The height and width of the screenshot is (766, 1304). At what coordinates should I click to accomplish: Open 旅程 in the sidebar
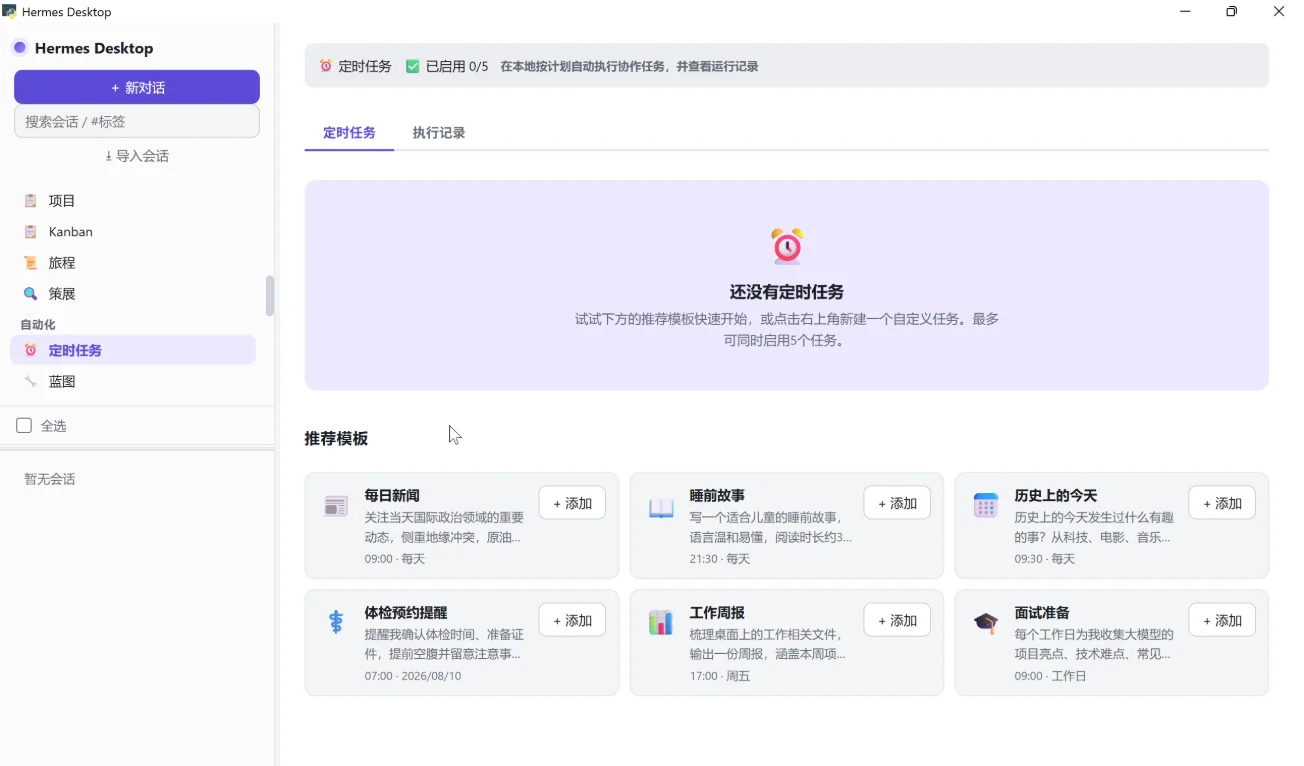133,263
